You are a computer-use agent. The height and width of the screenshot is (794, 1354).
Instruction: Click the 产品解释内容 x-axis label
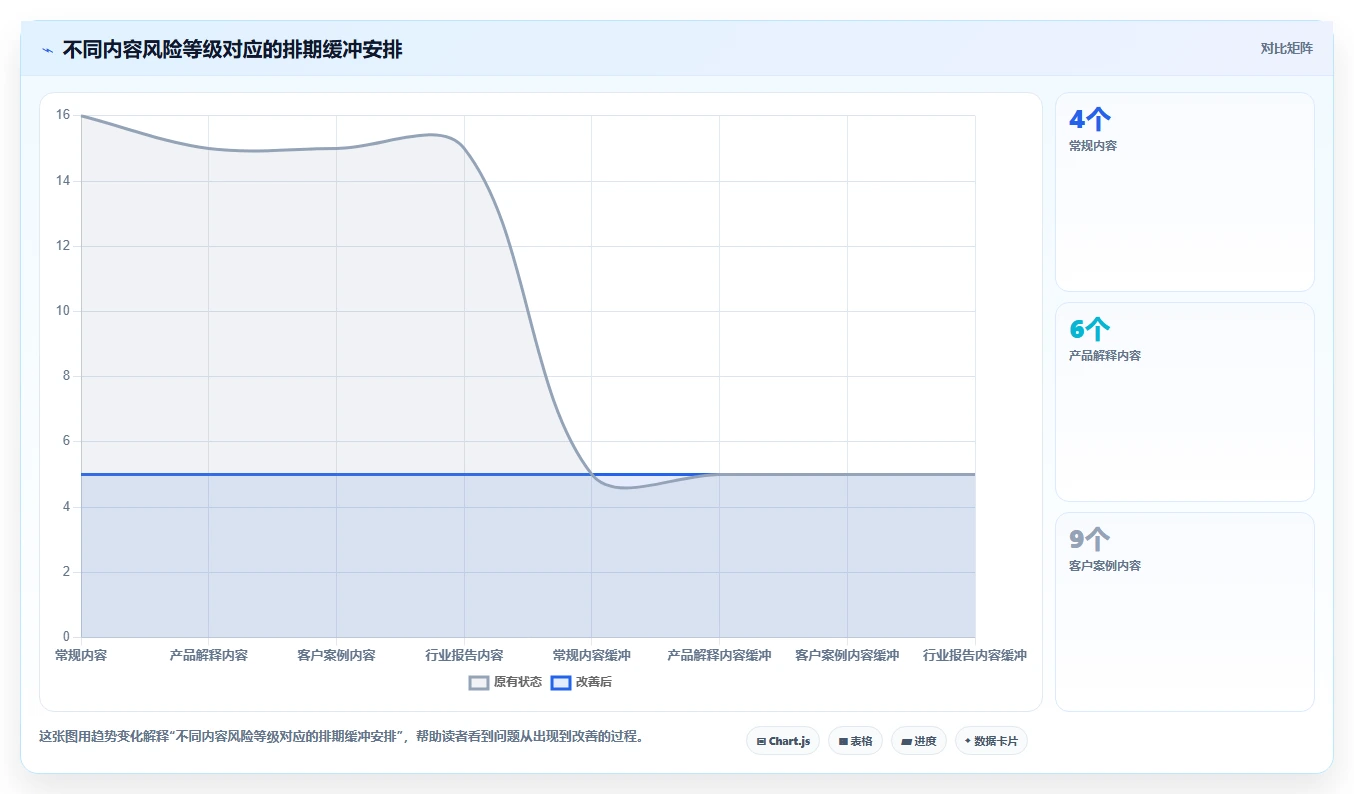[x=208, y=655]
